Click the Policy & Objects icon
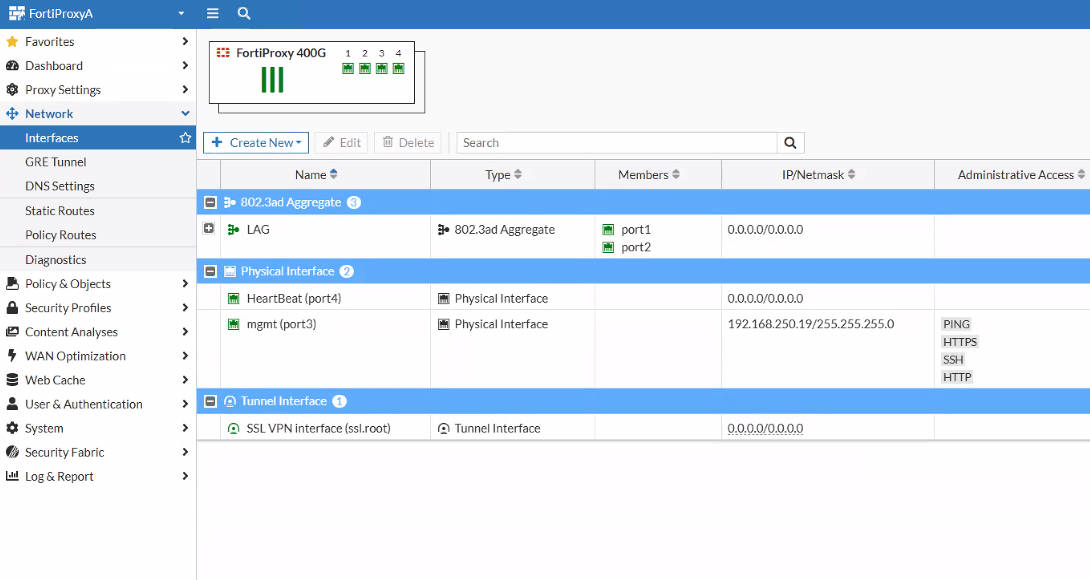This screenshot has width=1090, height=580. coord(12,283)
